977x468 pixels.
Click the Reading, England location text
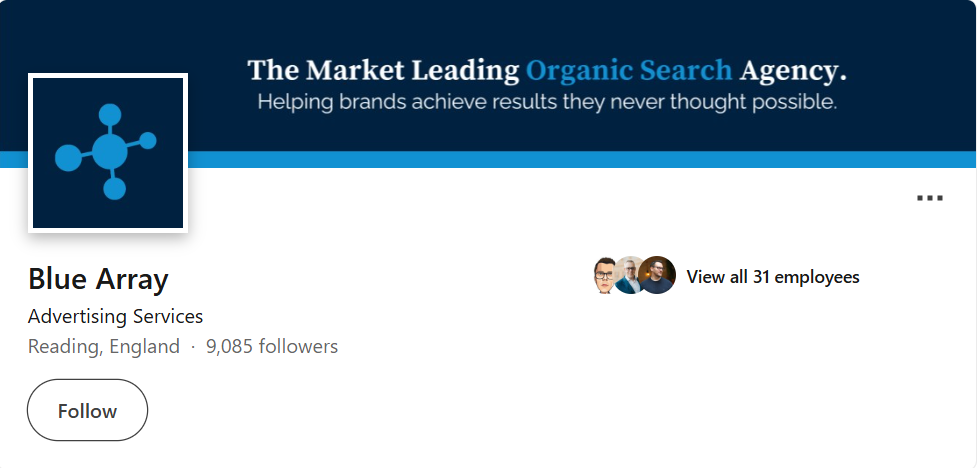click(x=103, y=346)
